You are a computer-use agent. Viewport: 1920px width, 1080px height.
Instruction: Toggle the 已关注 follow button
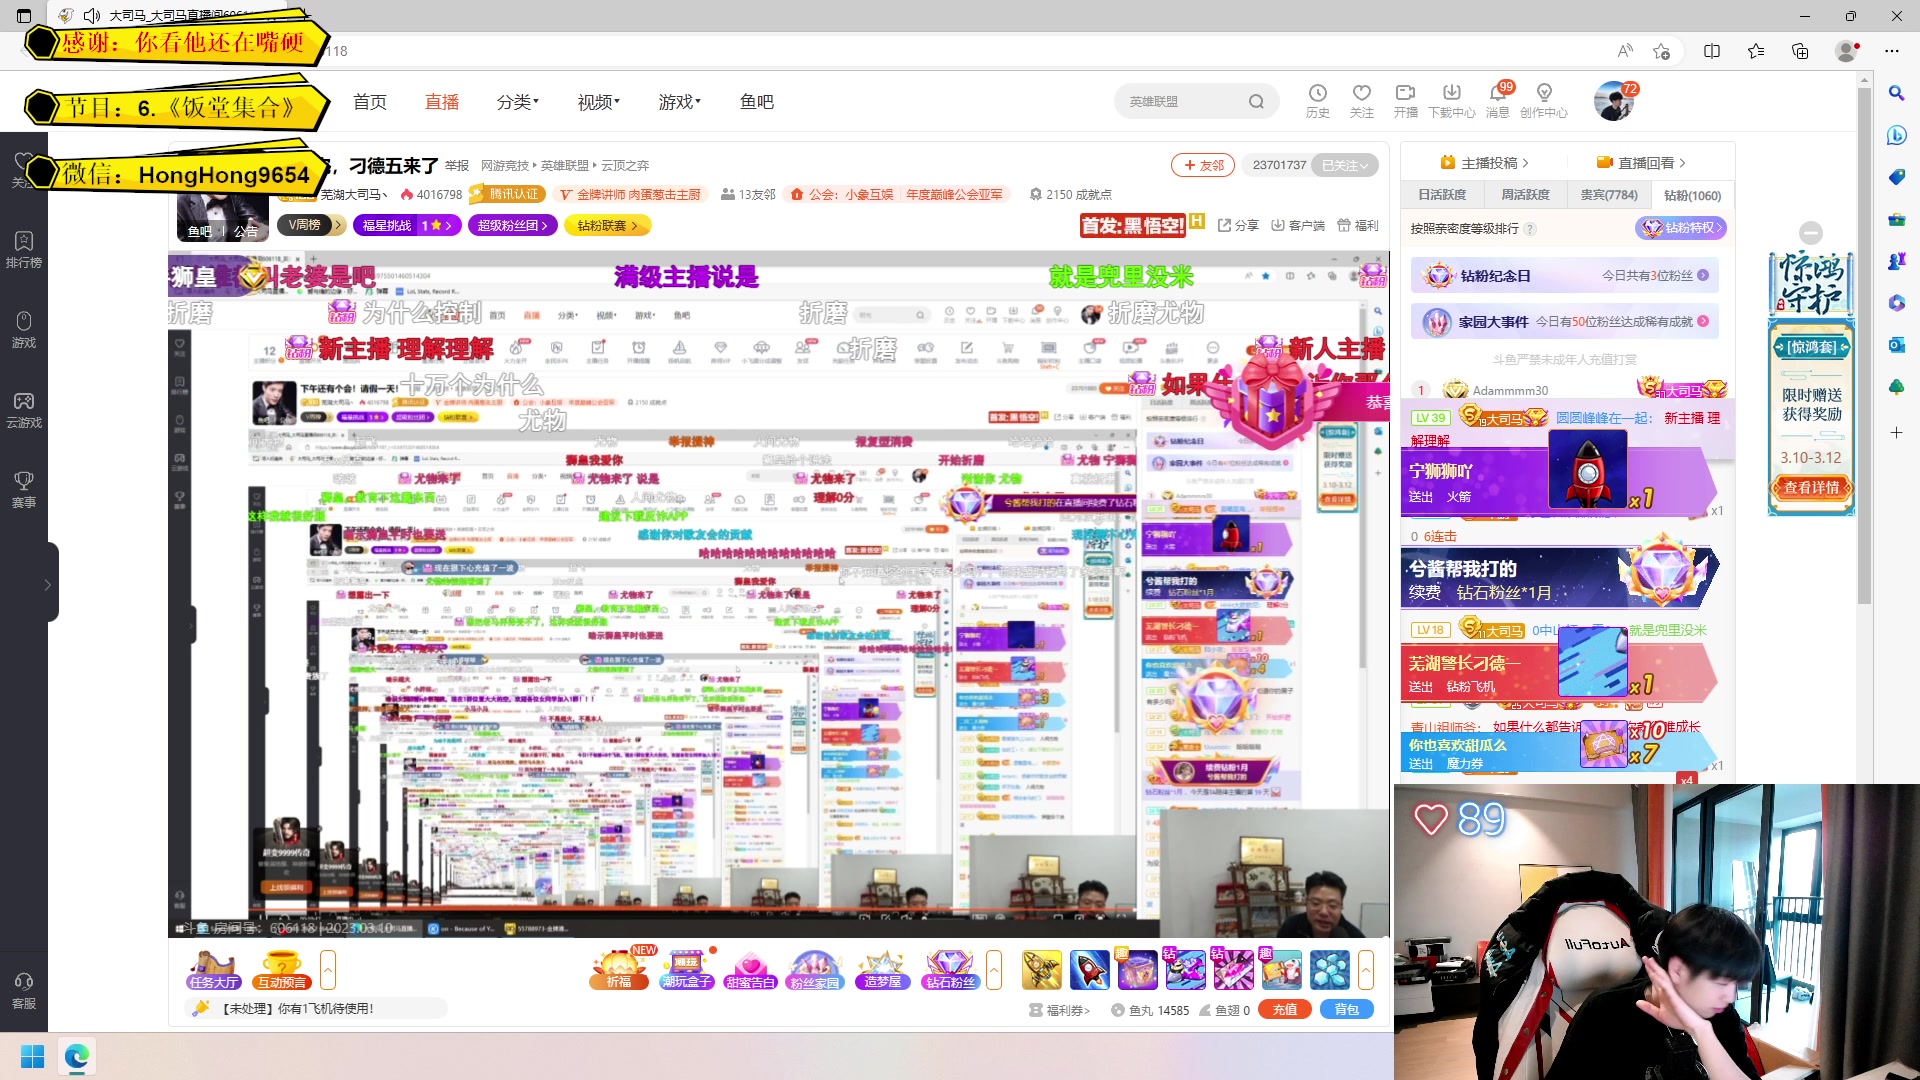[1345, 165]
